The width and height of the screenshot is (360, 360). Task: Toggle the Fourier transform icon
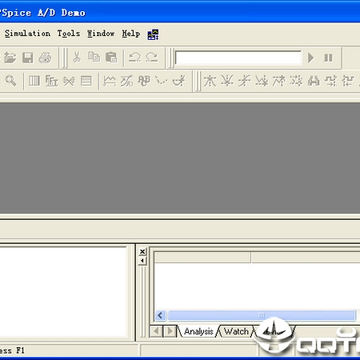click(x=52, y=81)
